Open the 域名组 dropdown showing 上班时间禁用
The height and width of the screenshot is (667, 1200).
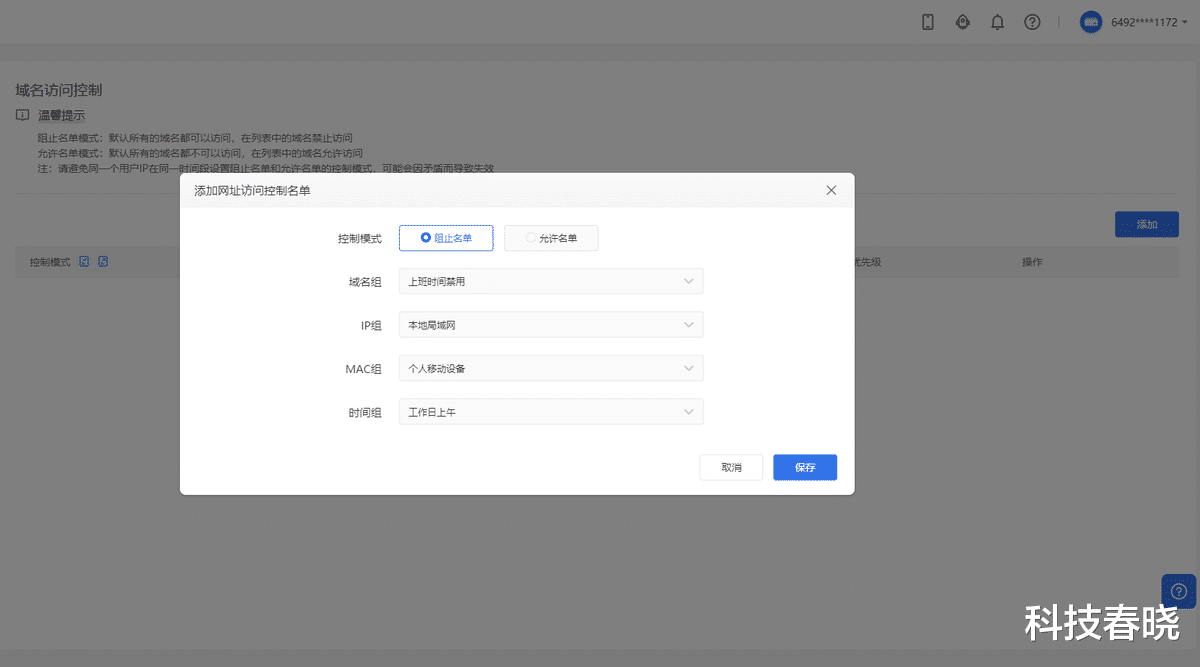(551, 282)
